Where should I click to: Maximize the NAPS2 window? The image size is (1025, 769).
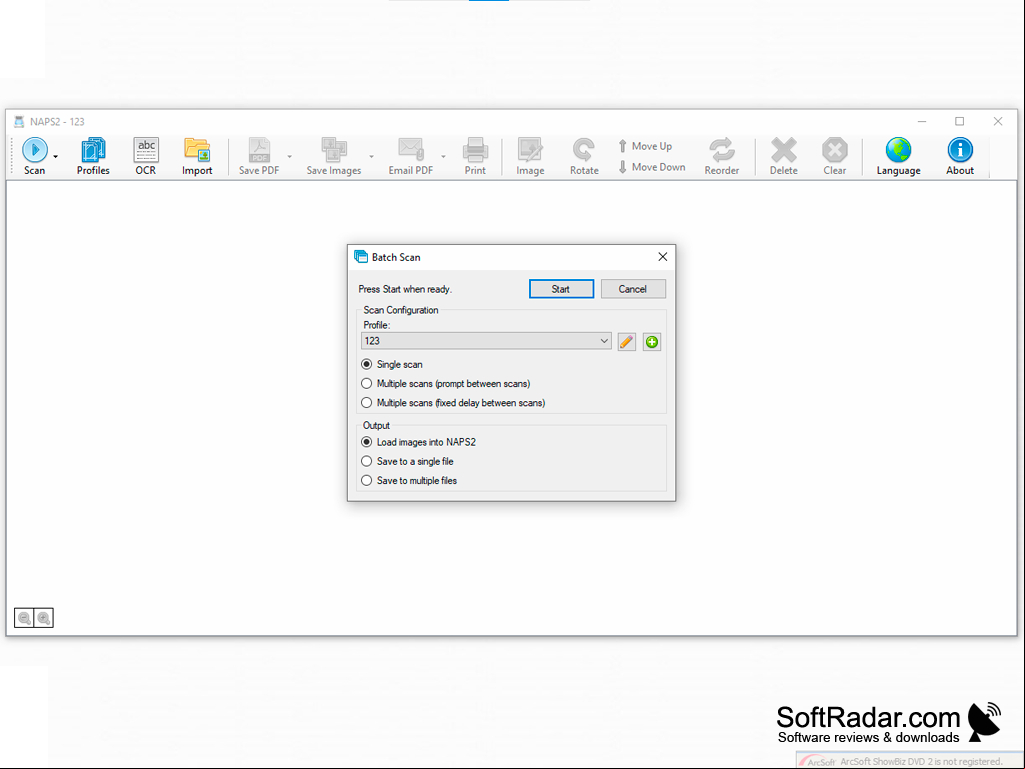tap(960, 122)
